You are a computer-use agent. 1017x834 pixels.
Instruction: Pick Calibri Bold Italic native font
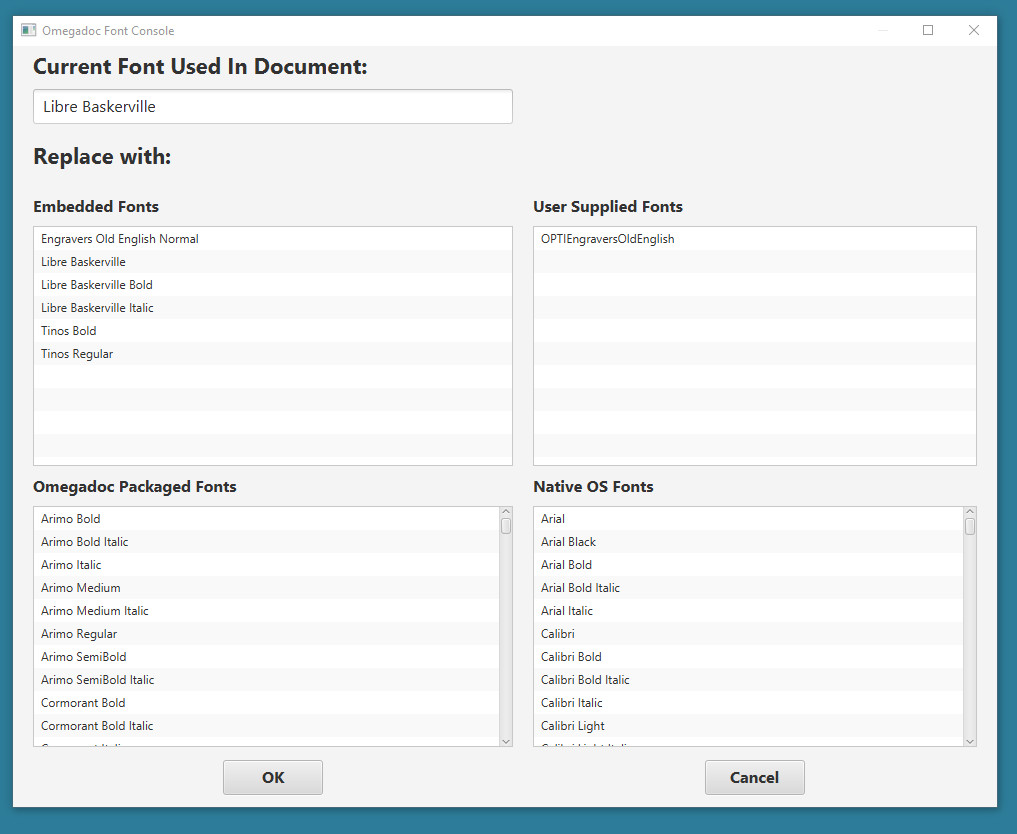749,680
